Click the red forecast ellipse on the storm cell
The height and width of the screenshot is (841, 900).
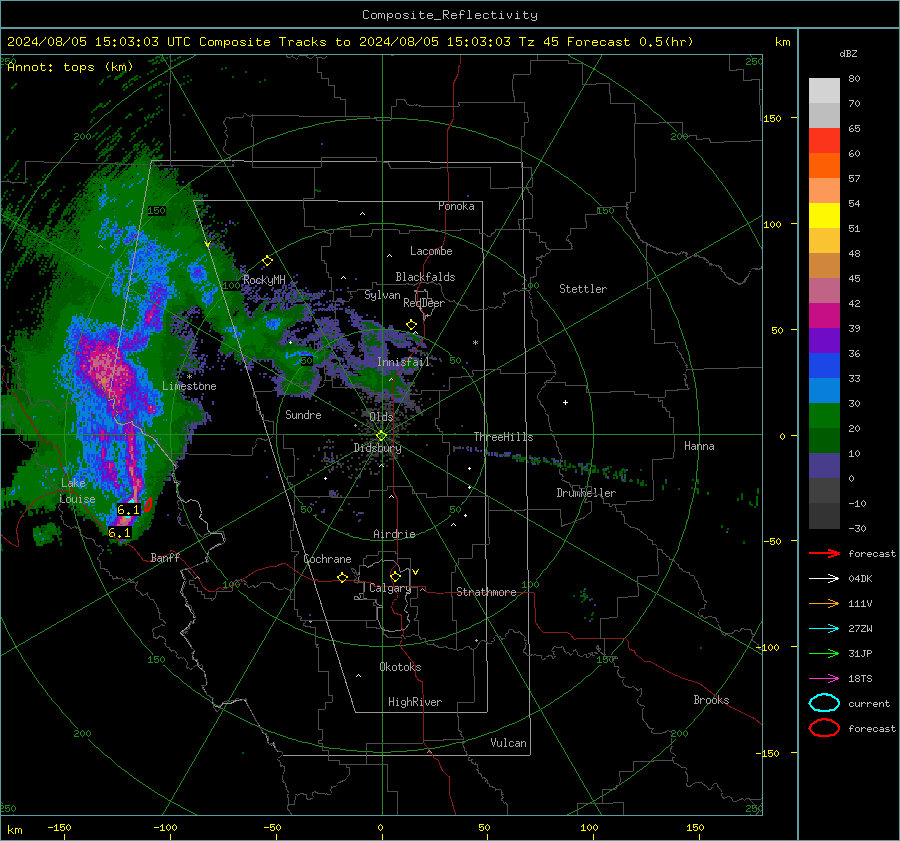[x=148, y=505]
